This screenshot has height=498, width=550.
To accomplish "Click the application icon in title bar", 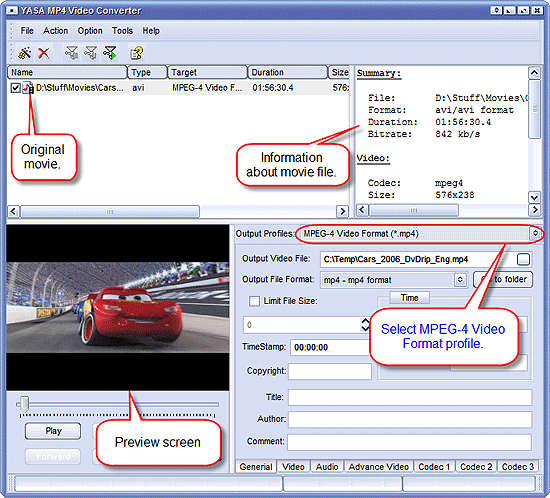I will (12, 11).
